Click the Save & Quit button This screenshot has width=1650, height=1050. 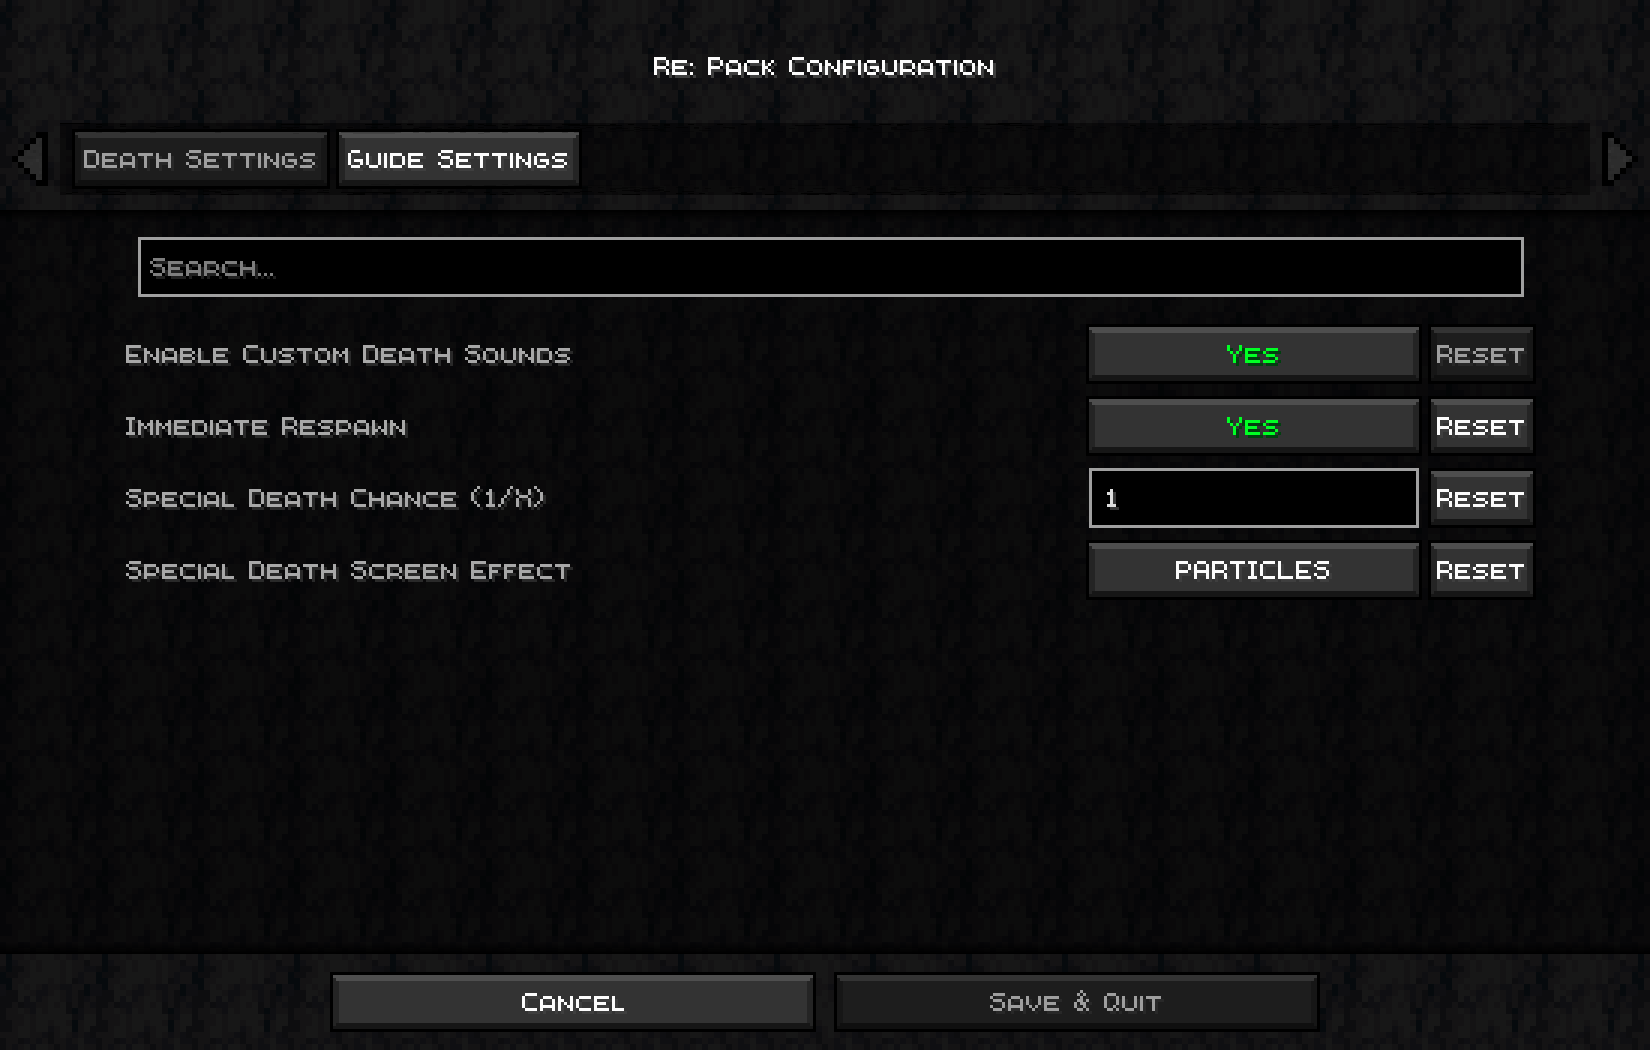pos(1076,1002)
